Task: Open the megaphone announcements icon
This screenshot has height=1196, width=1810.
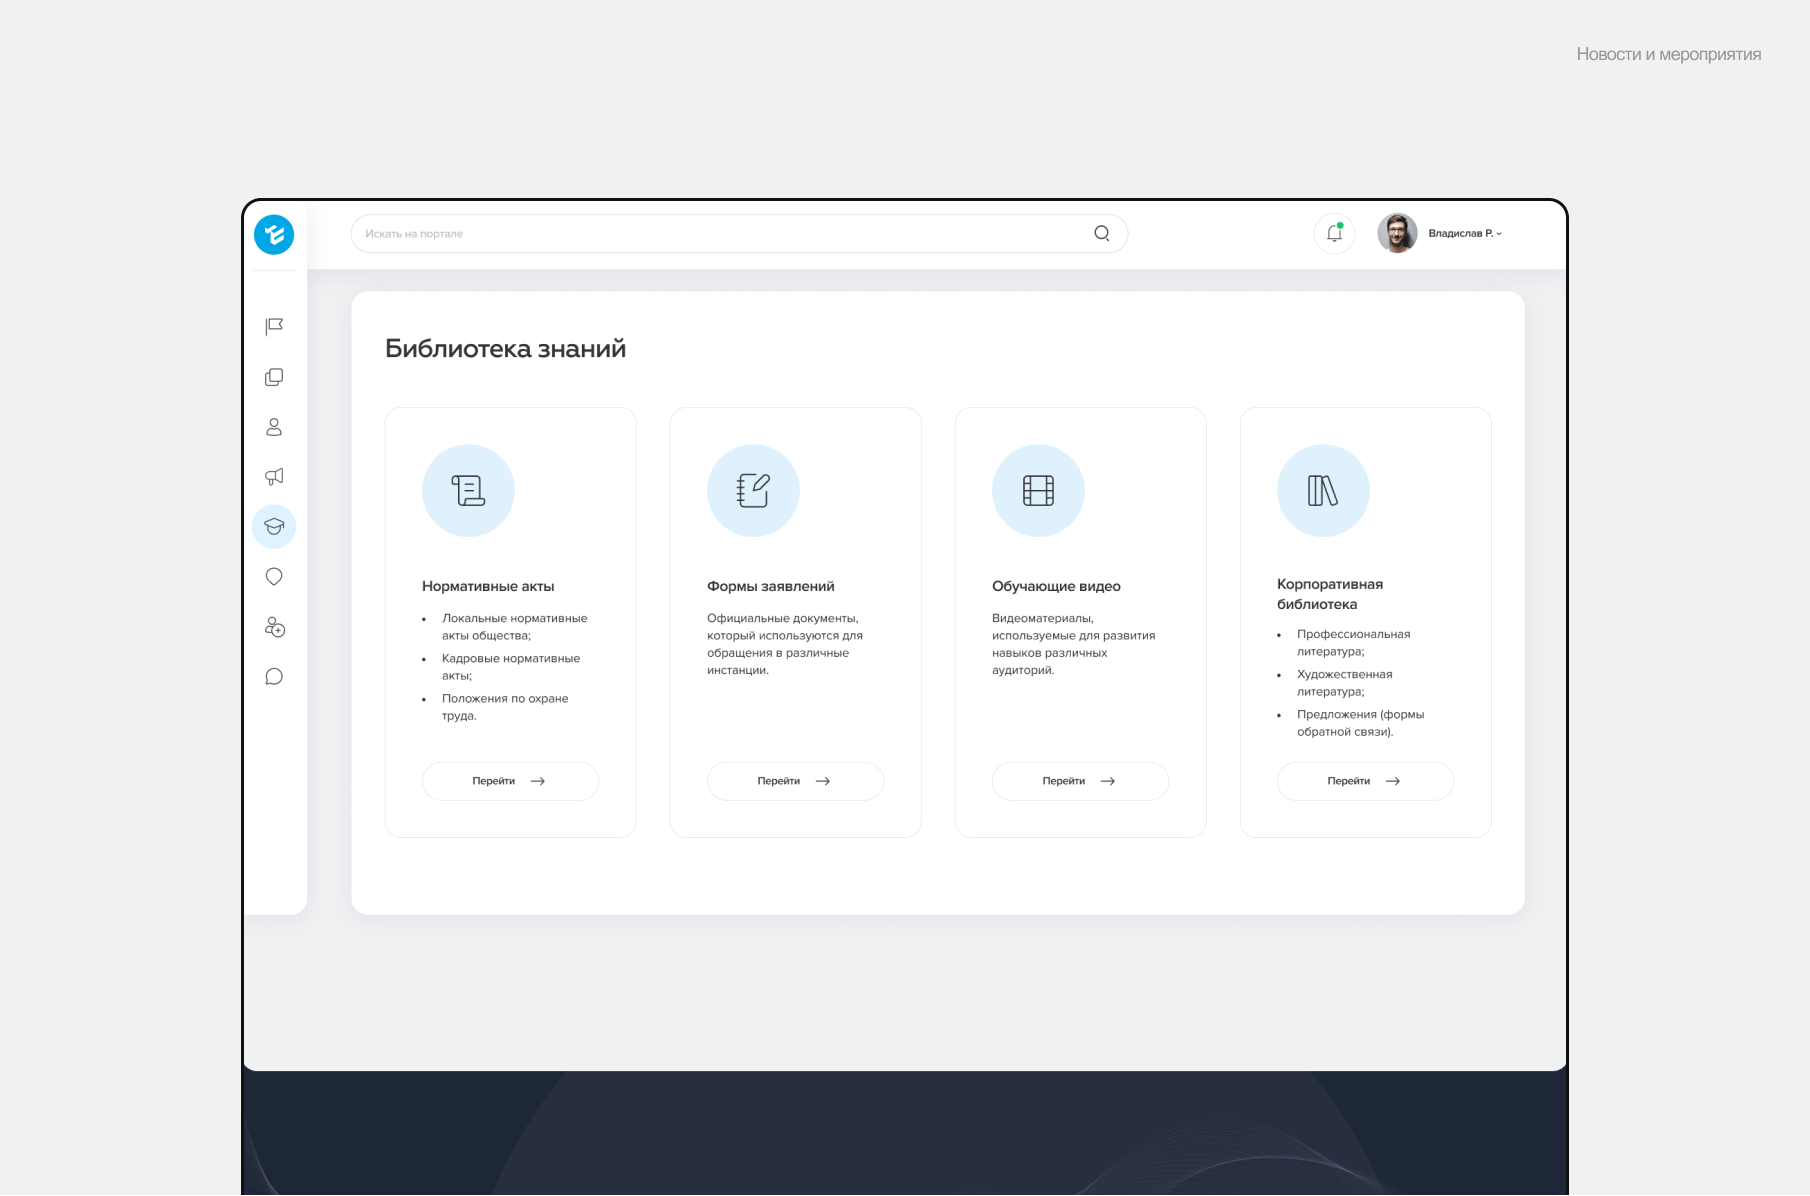Action: 274,477
